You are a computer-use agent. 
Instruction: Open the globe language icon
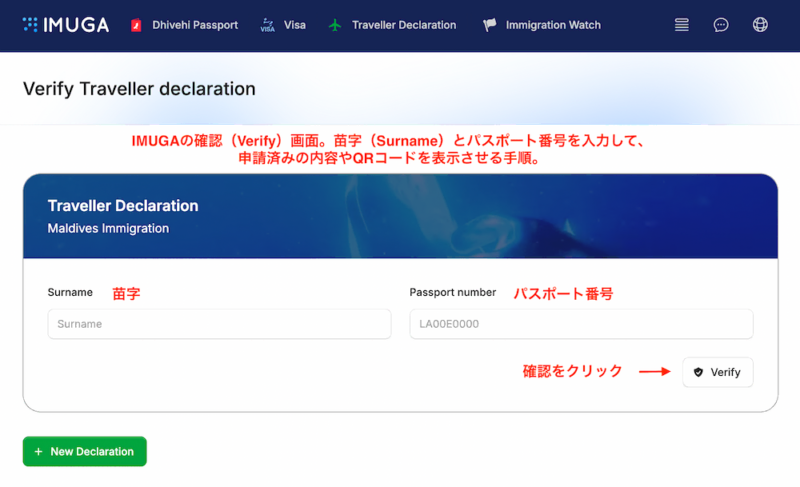coord(760,24)
